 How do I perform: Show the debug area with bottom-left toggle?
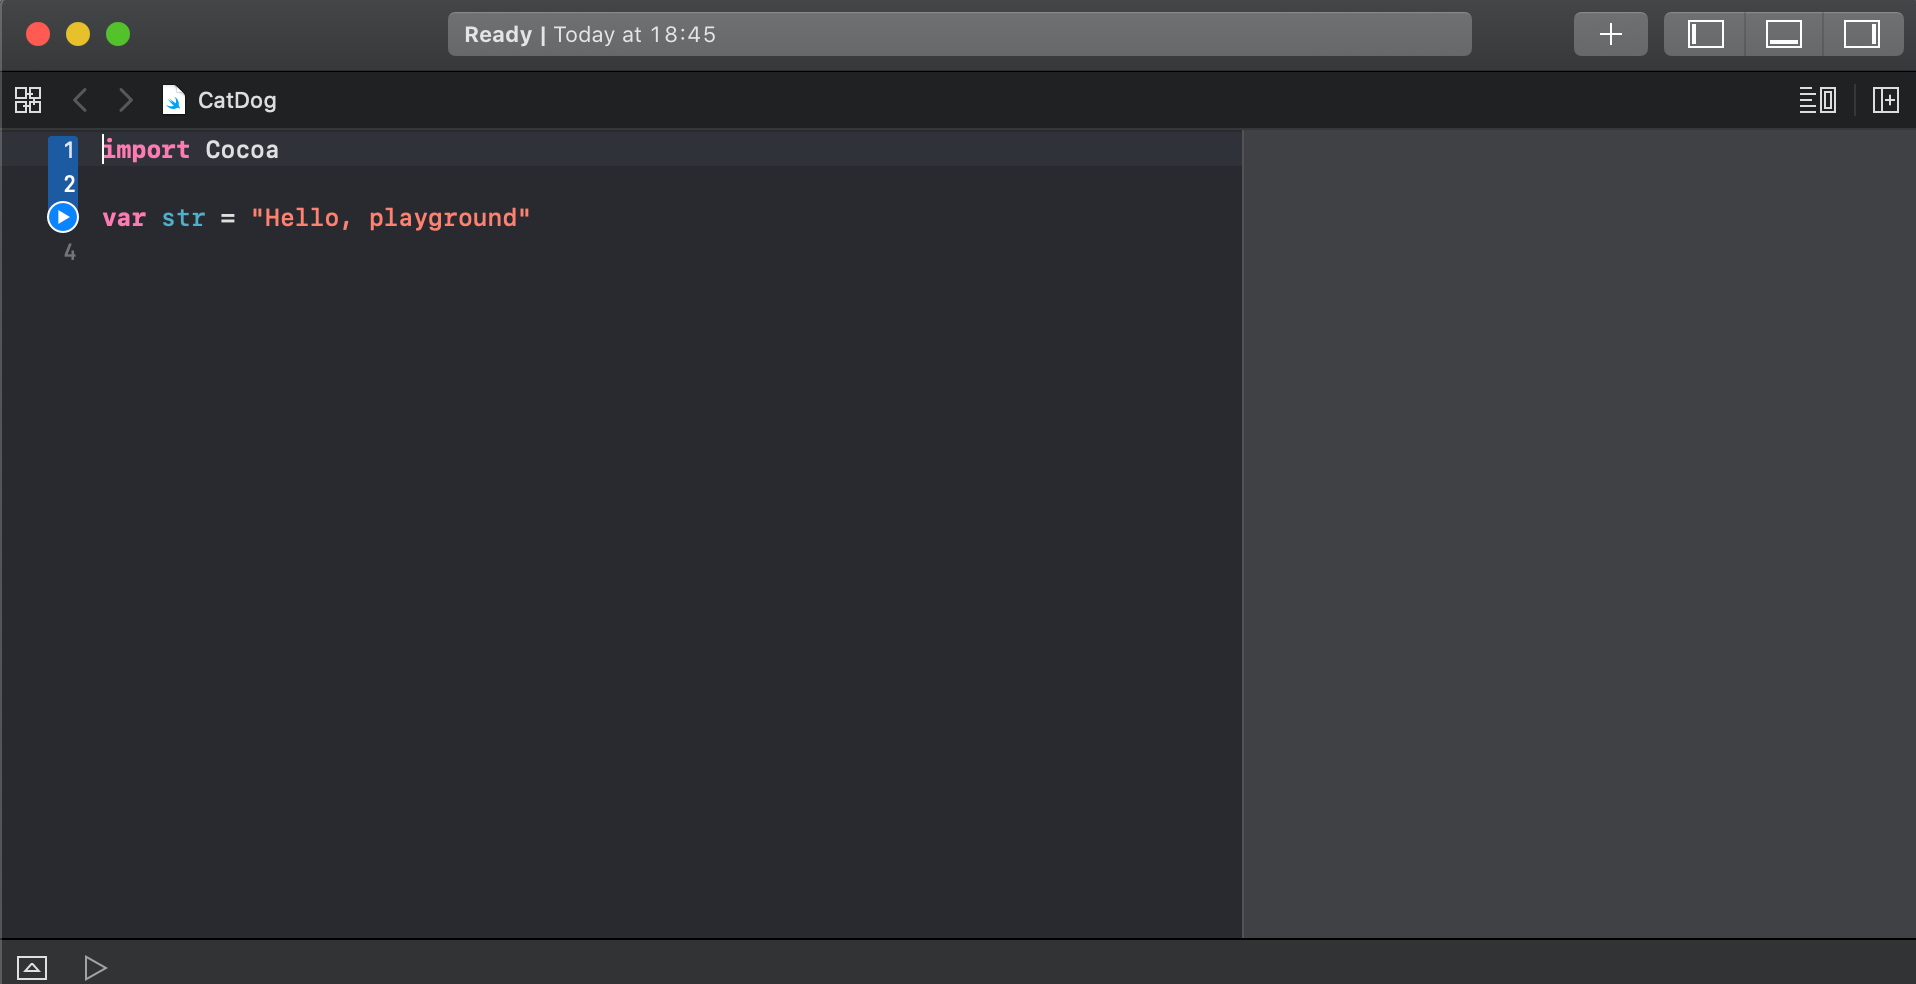pos(32,968)
